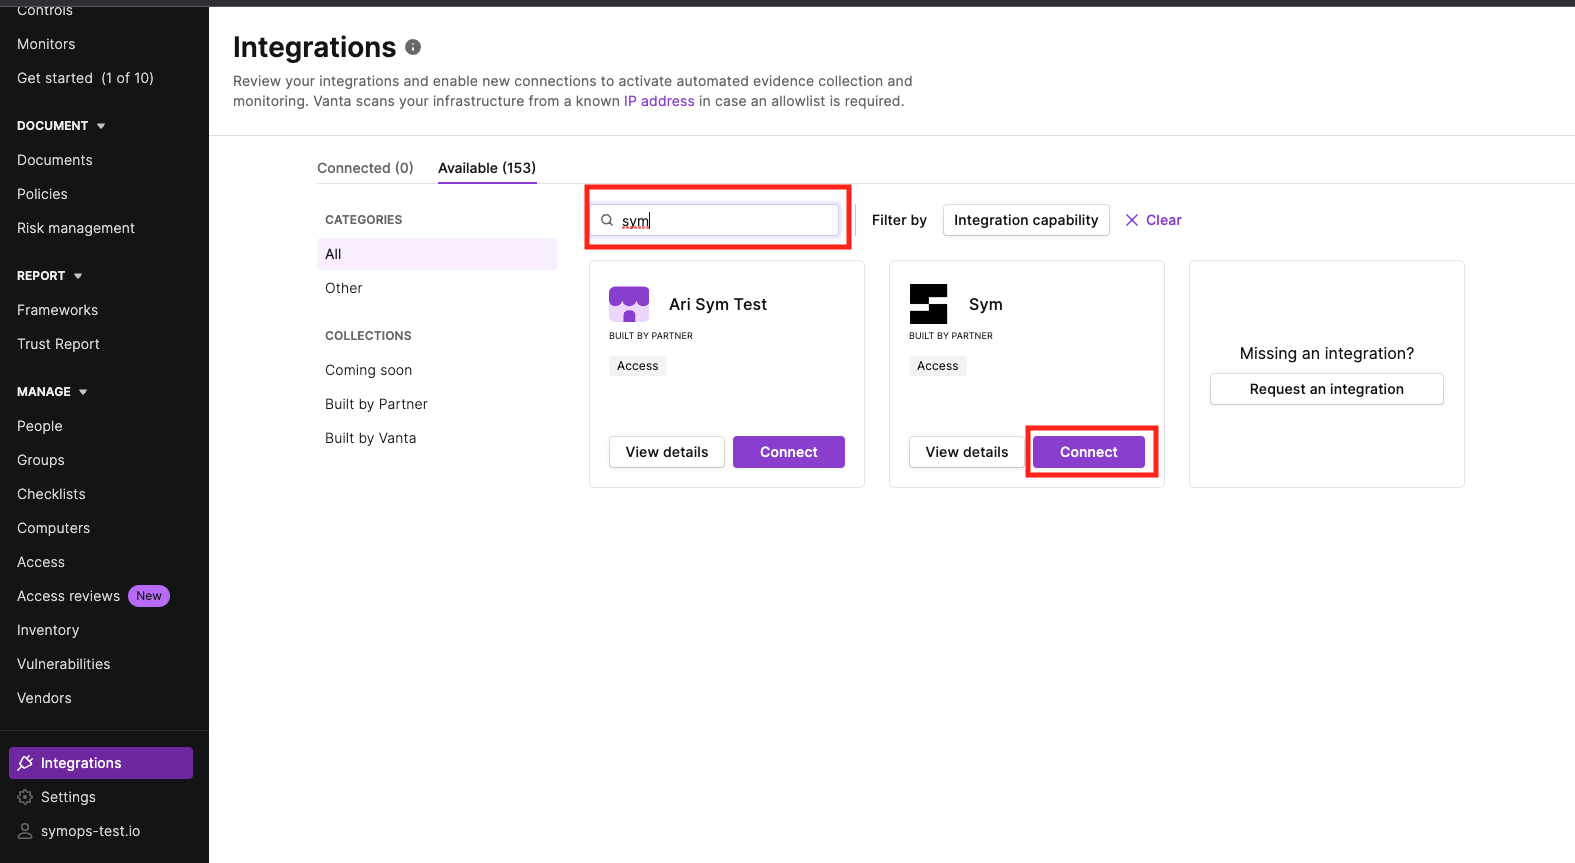View details for Sym
Viewport: 1575px width, 863px height.
pyautogui.click(x=967, y=452)
